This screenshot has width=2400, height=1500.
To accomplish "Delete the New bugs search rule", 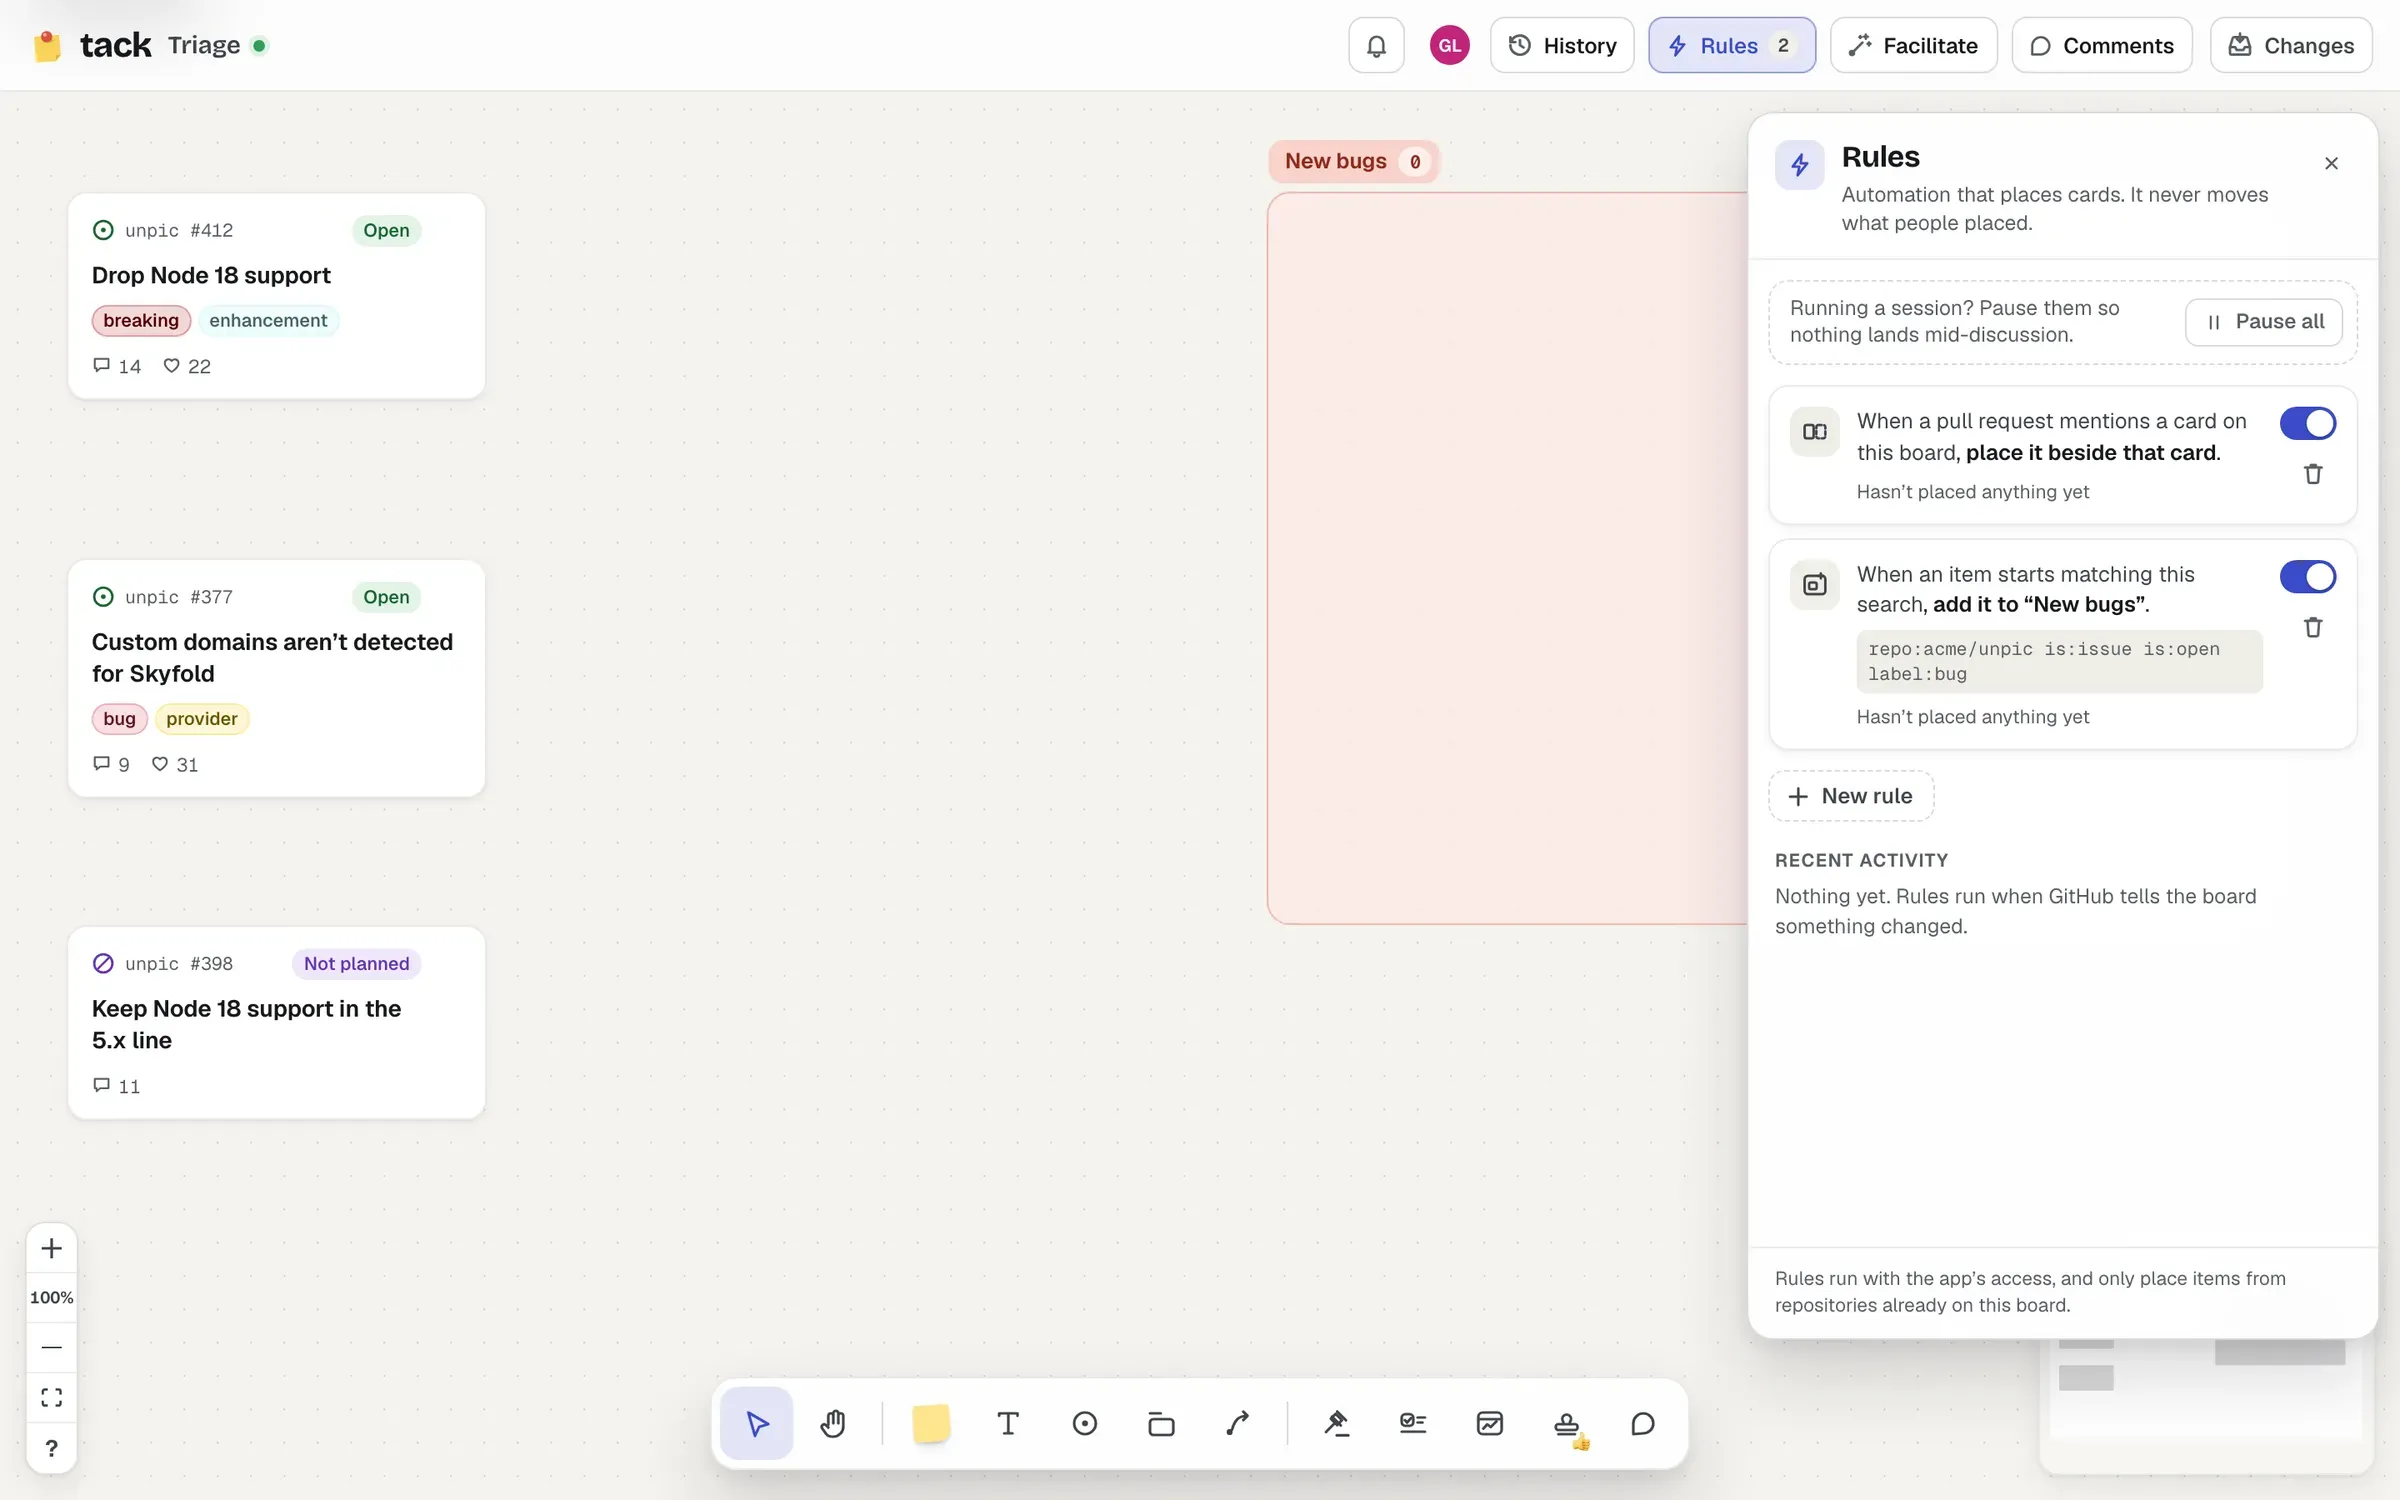I will [x=2313, y=627].
